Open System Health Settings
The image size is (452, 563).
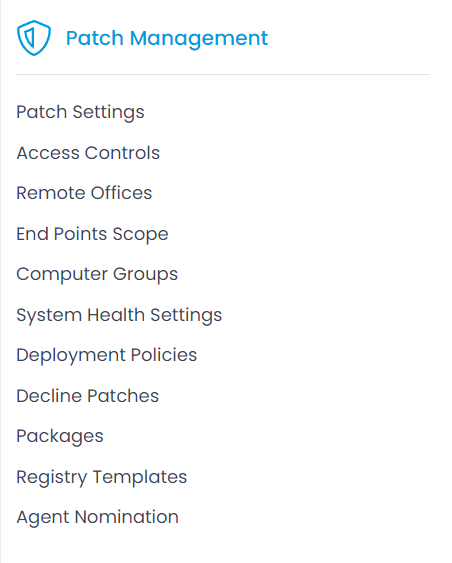(119, 316)
